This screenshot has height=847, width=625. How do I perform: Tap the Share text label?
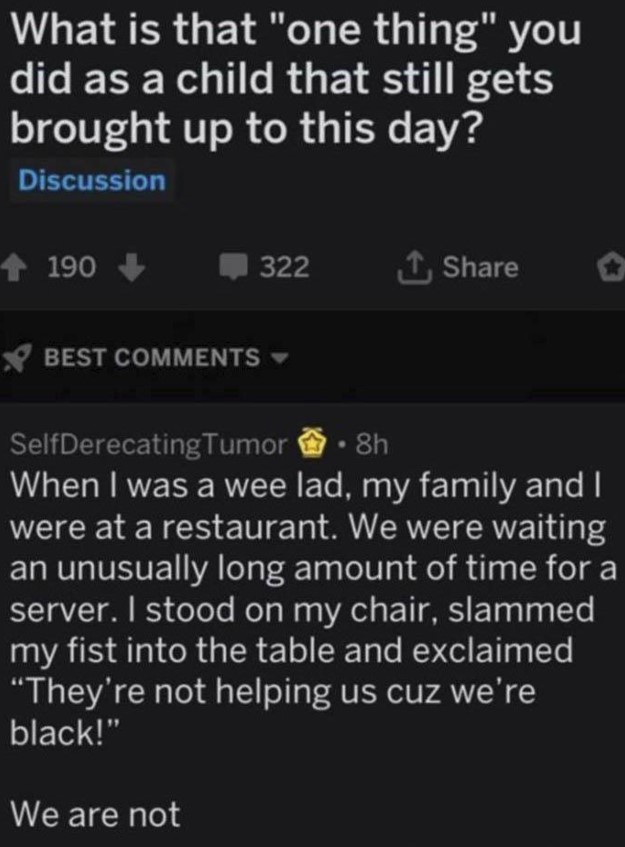(480, 268)
